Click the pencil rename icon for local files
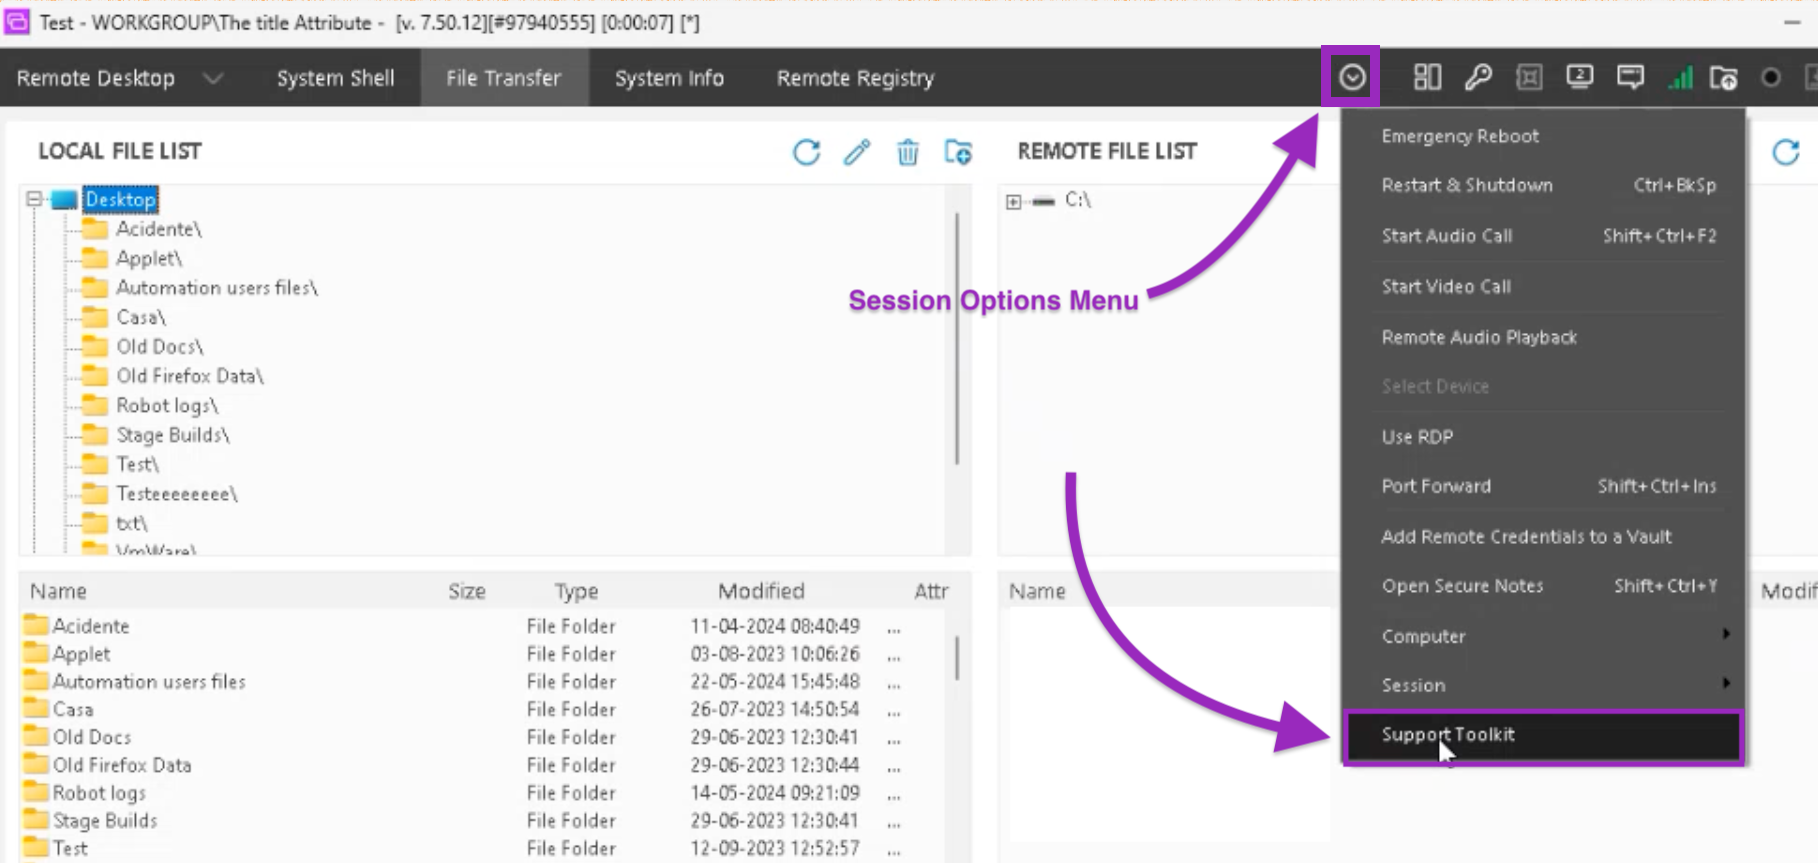 (857, 152)
